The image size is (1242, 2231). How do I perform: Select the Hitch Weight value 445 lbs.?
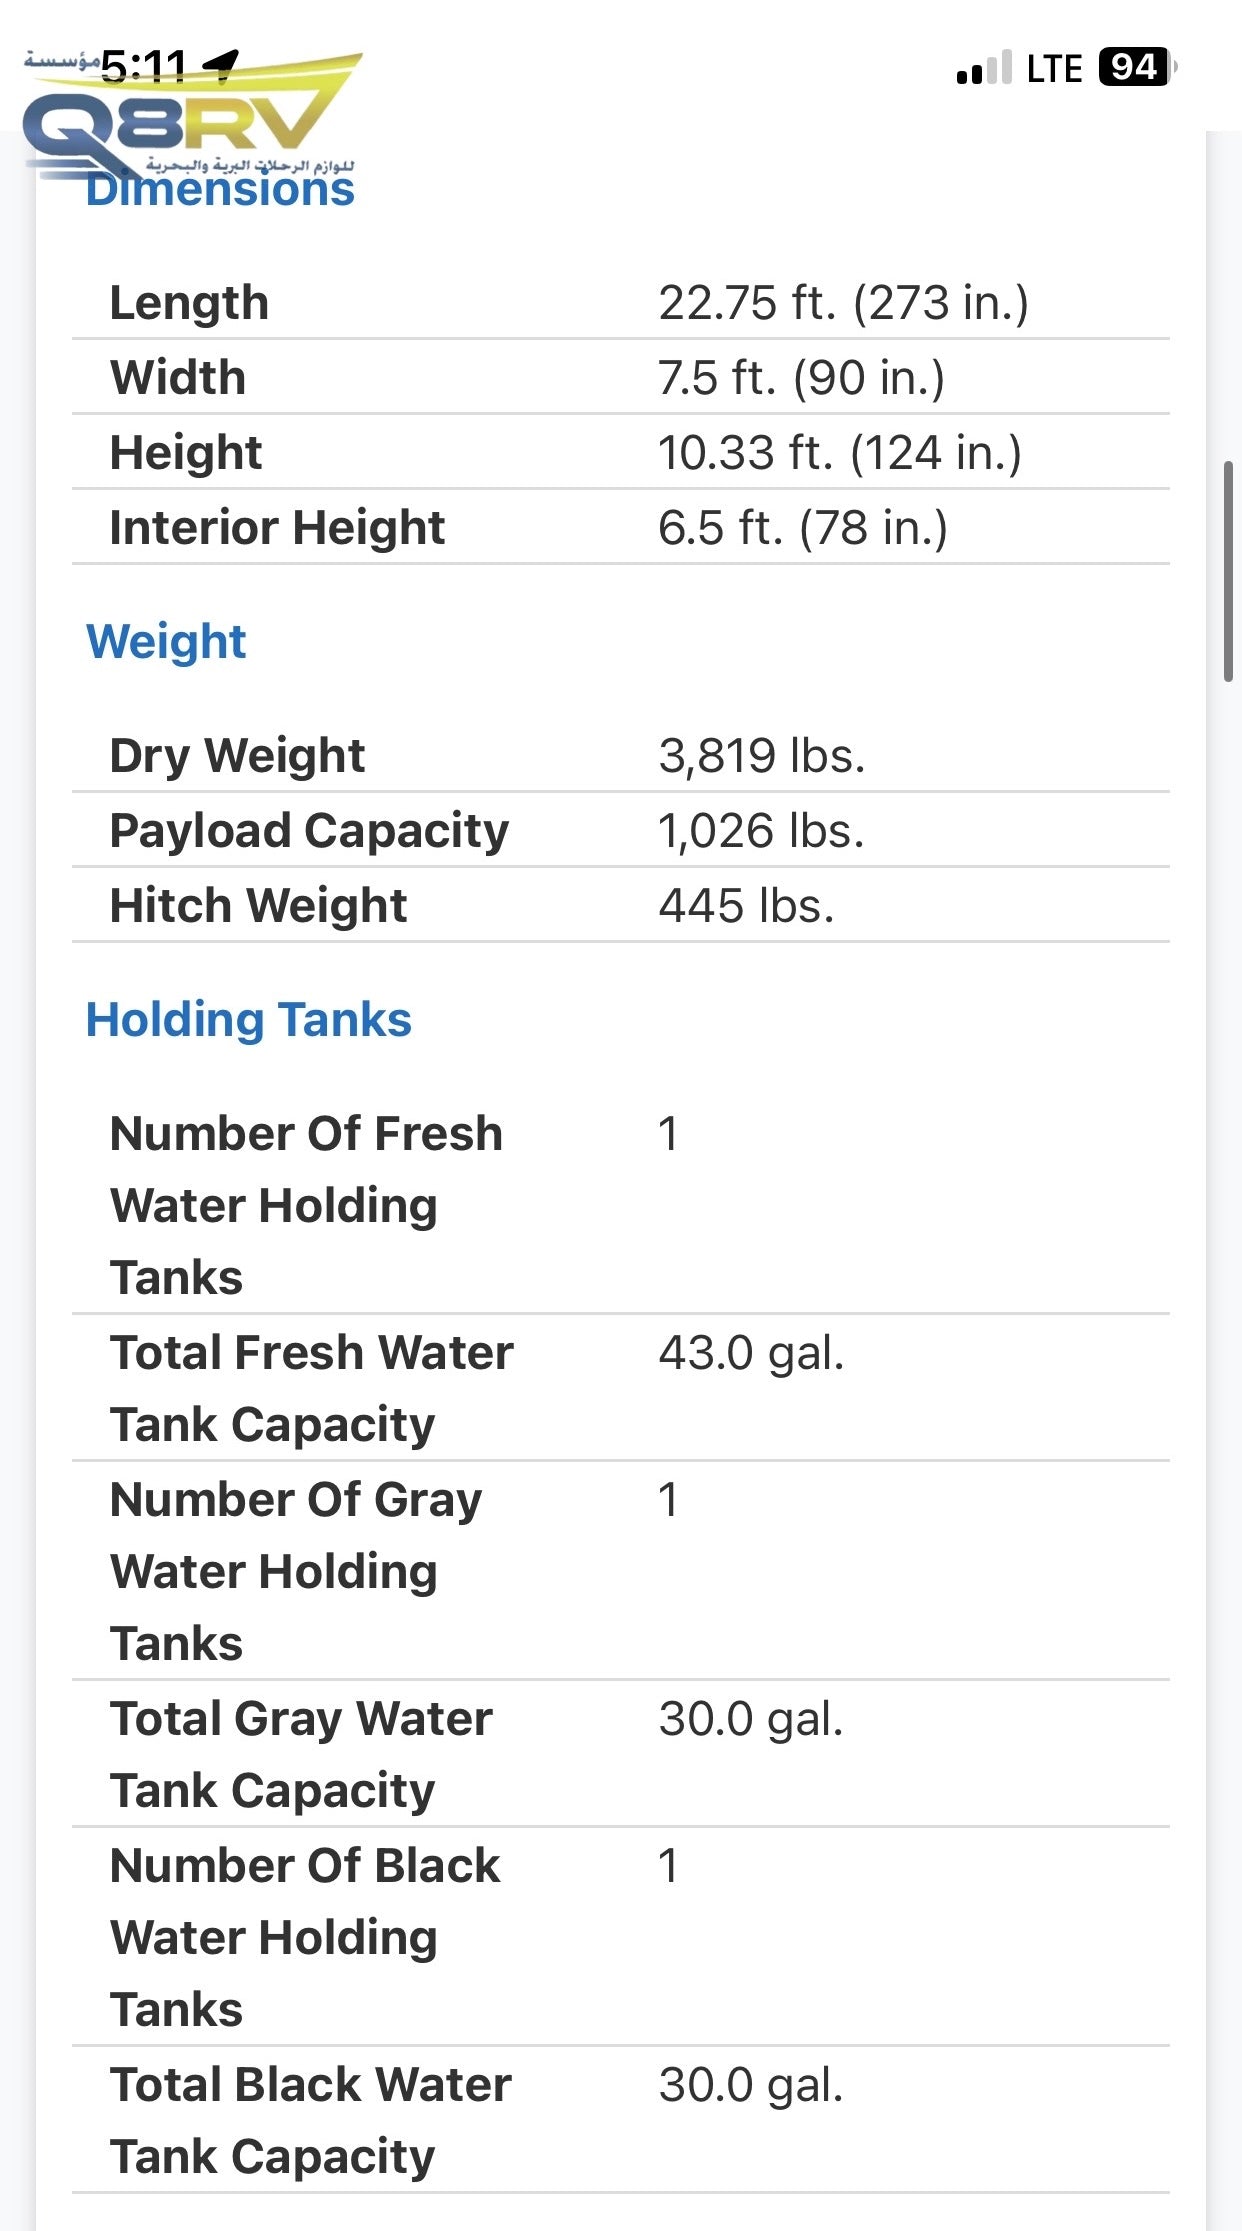pos(746,906)
